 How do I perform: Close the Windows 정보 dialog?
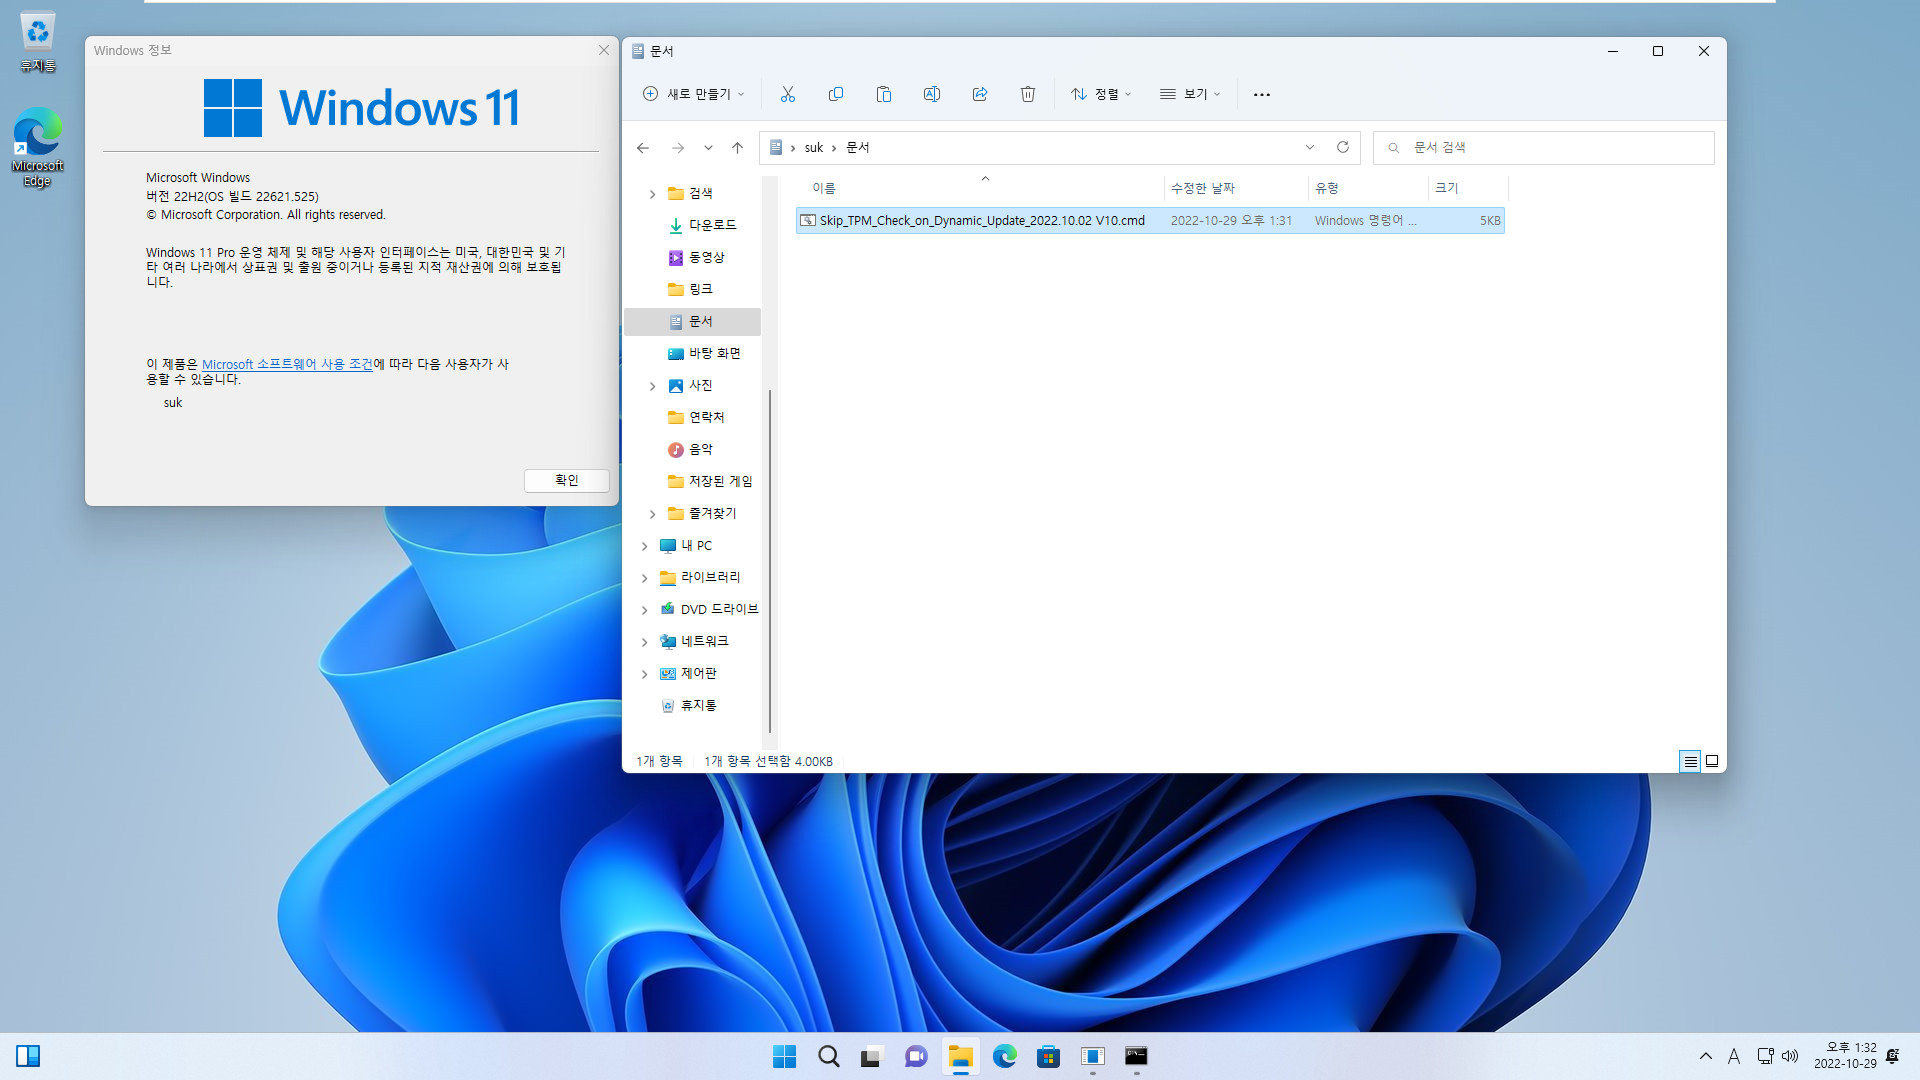[604, 50]
